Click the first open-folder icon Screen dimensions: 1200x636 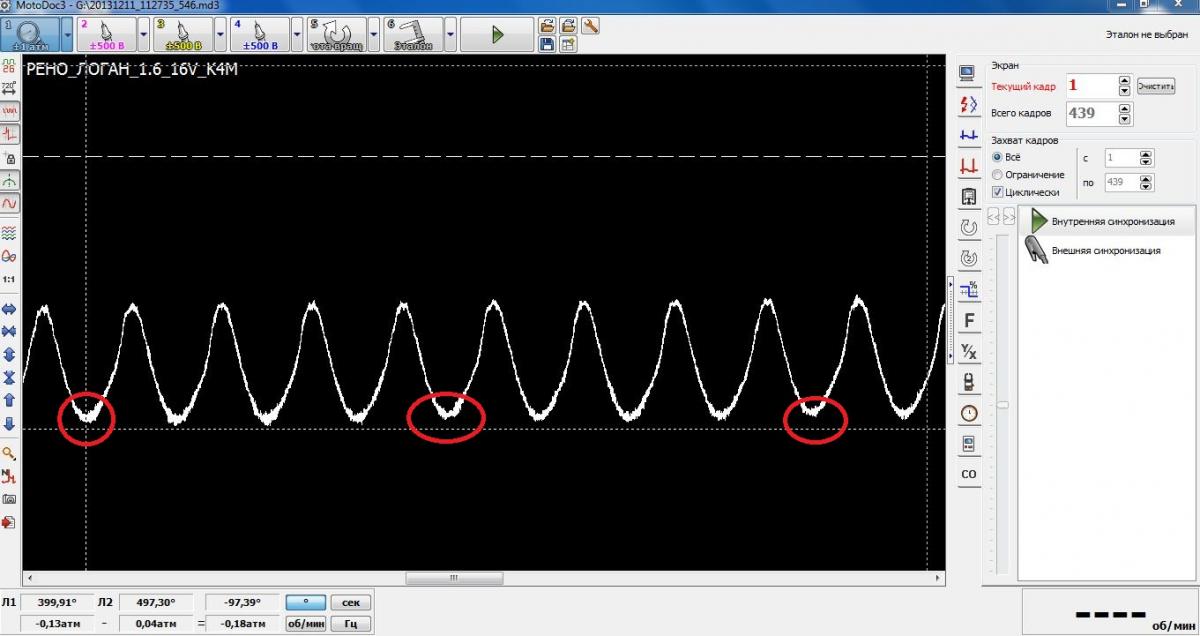[547, 26]
